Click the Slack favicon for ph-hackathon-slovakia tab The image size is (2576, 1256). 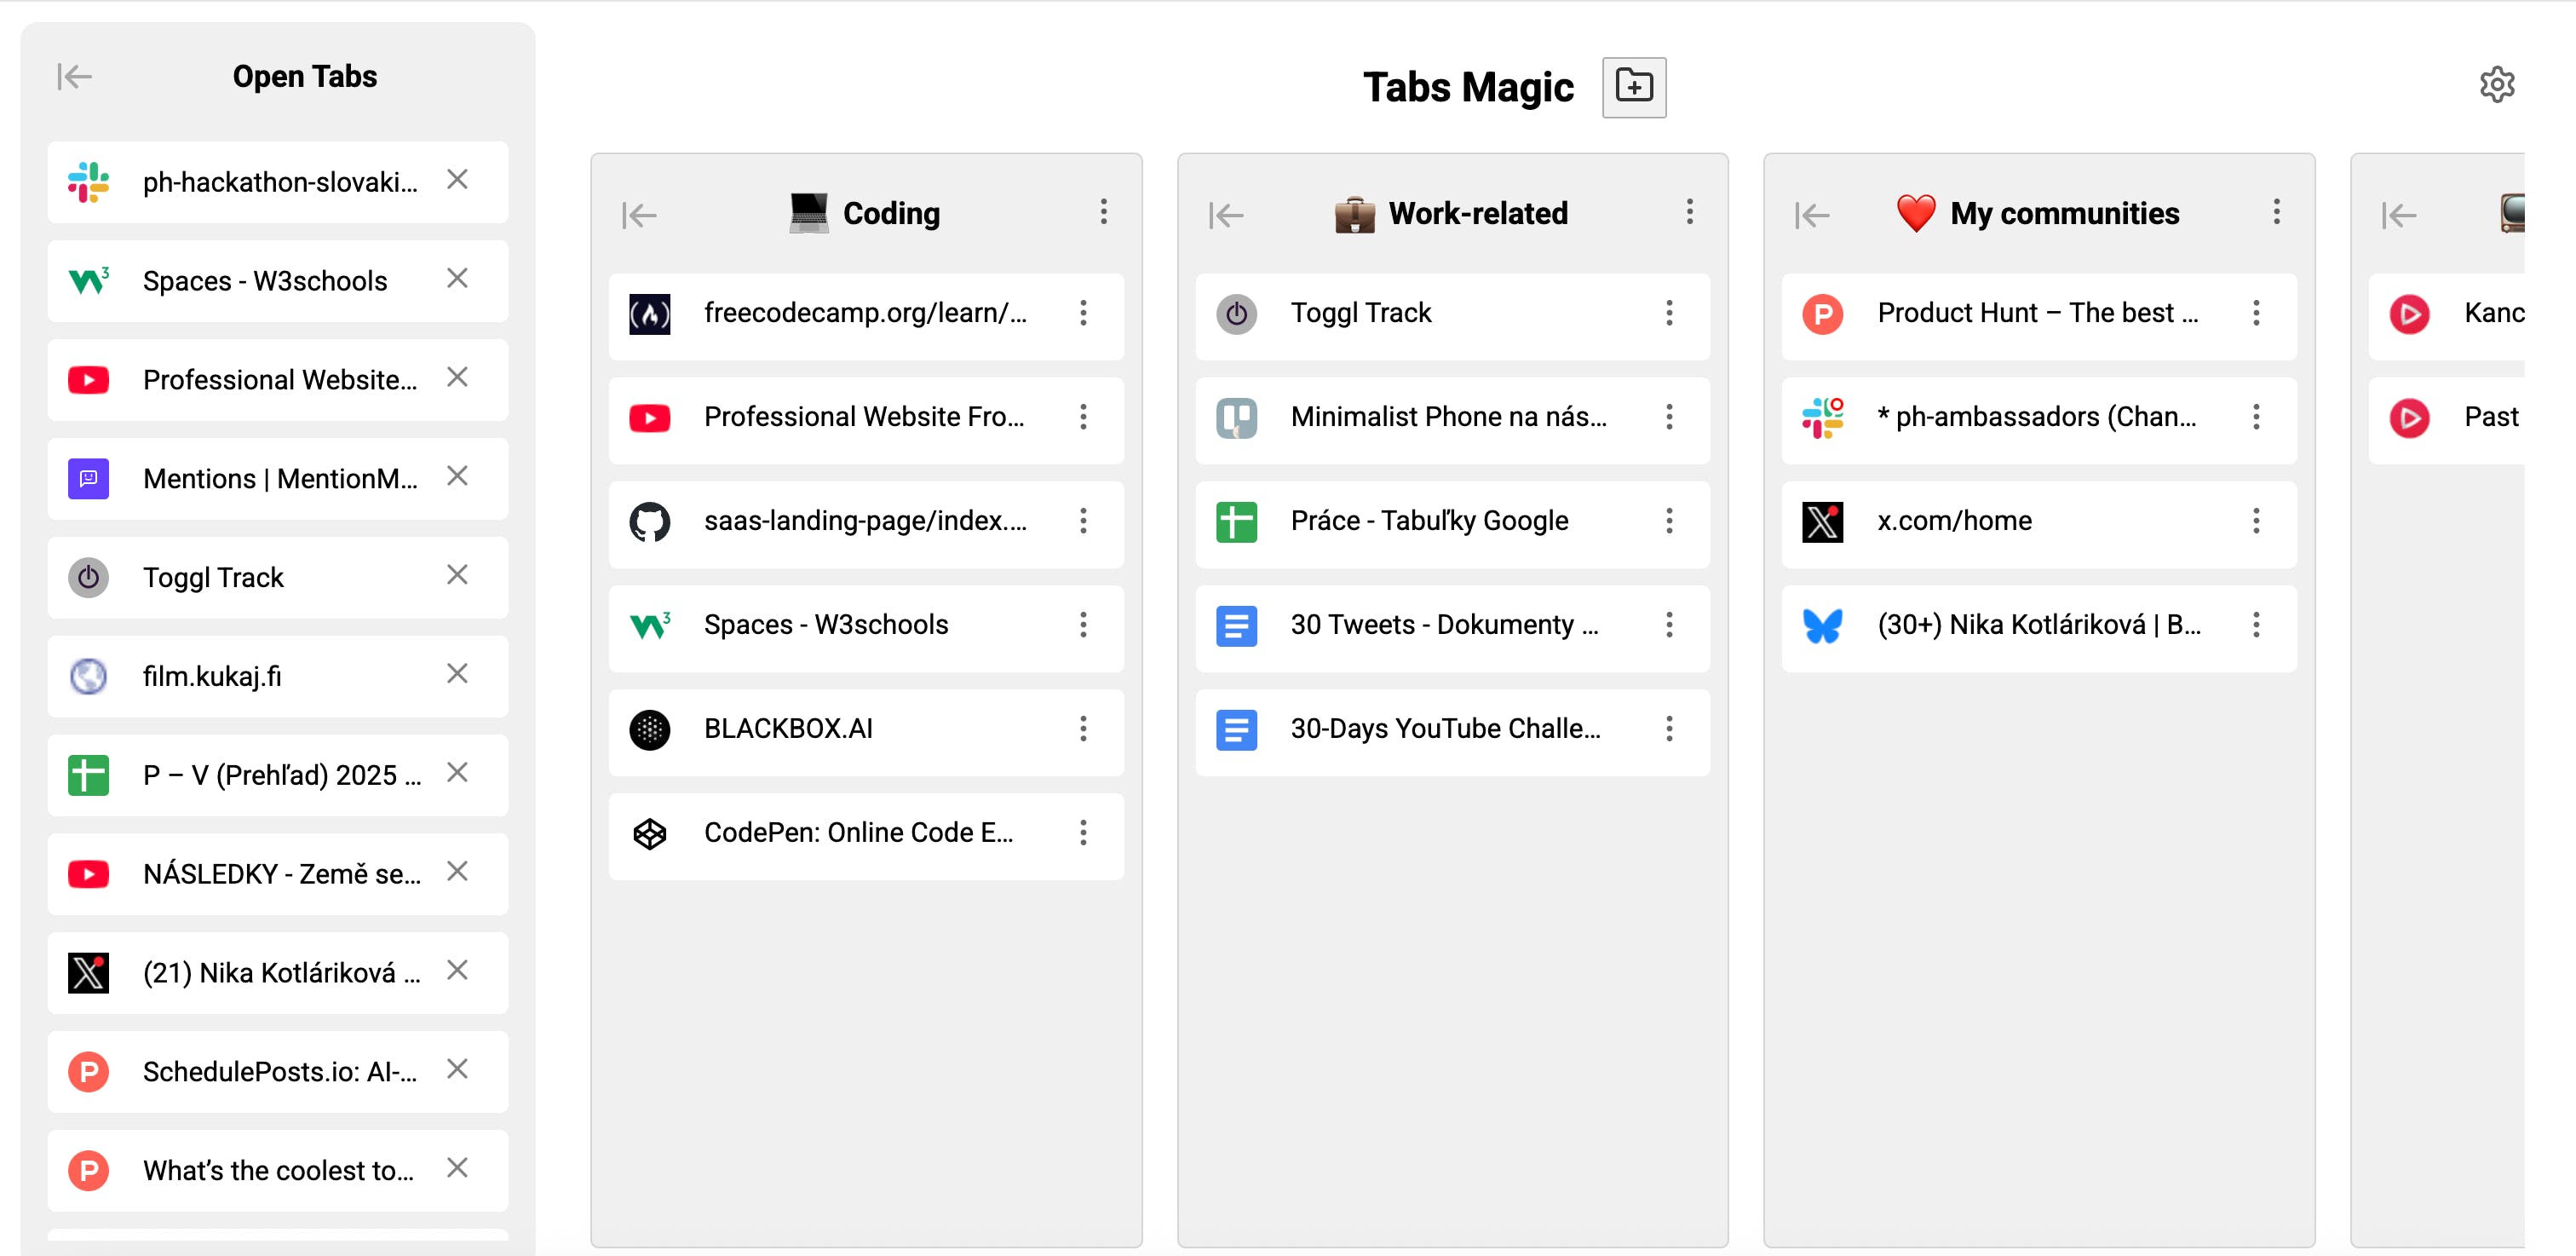tap(89, 182)
